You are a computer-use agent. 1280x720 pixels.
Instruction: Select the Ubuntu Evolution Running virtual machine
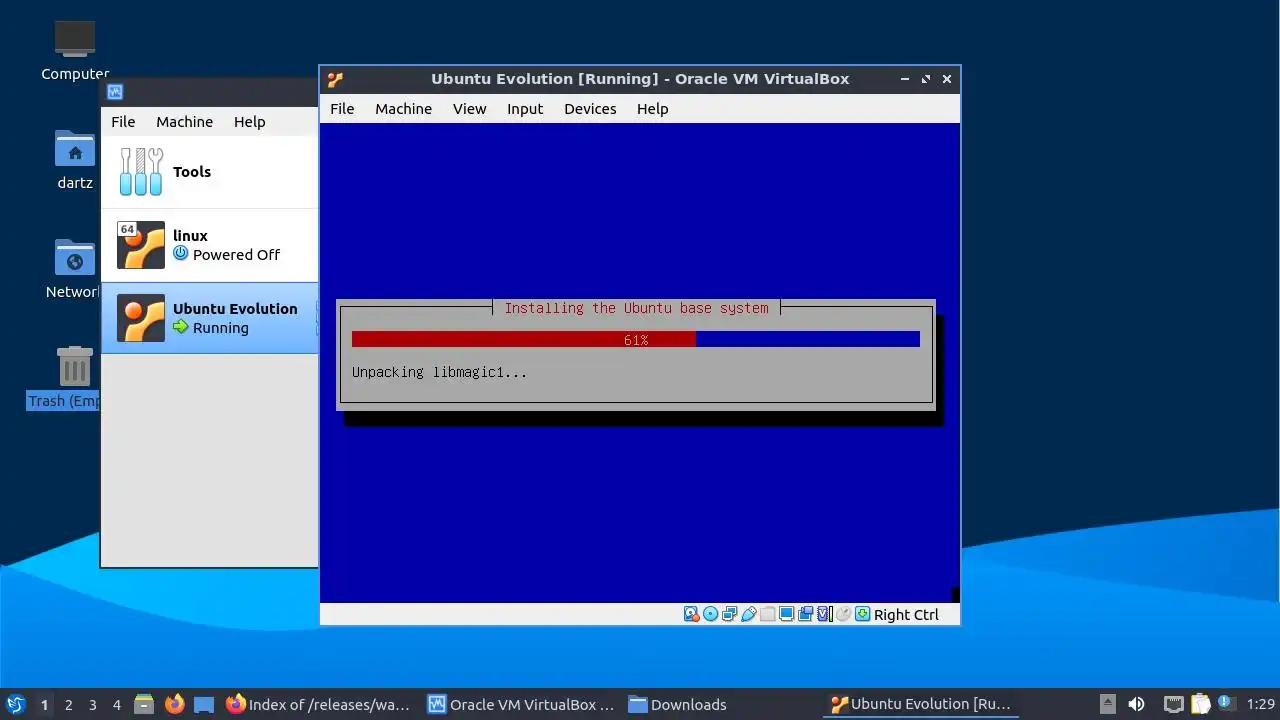coord(210,318)
